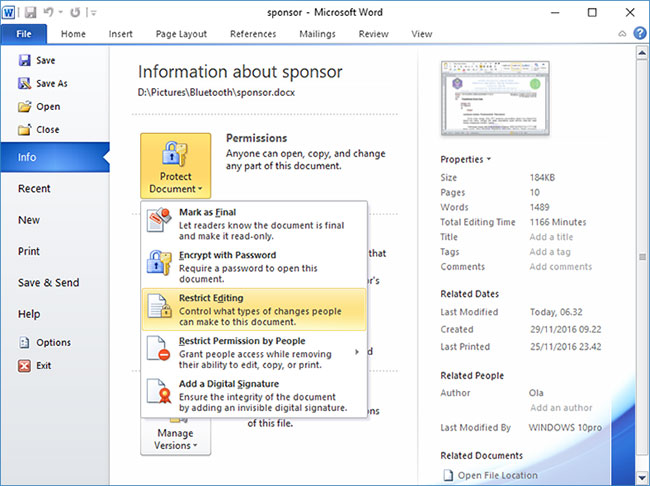The width and height of the screenshot is (650, 486).
Task: Click the Open File Location document icon
Action: [x=448, y=475]
